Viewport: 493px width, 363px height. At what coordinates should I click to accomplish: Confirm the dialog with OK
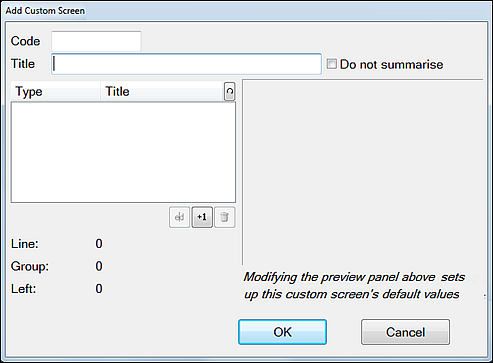[x=282, y=332]
